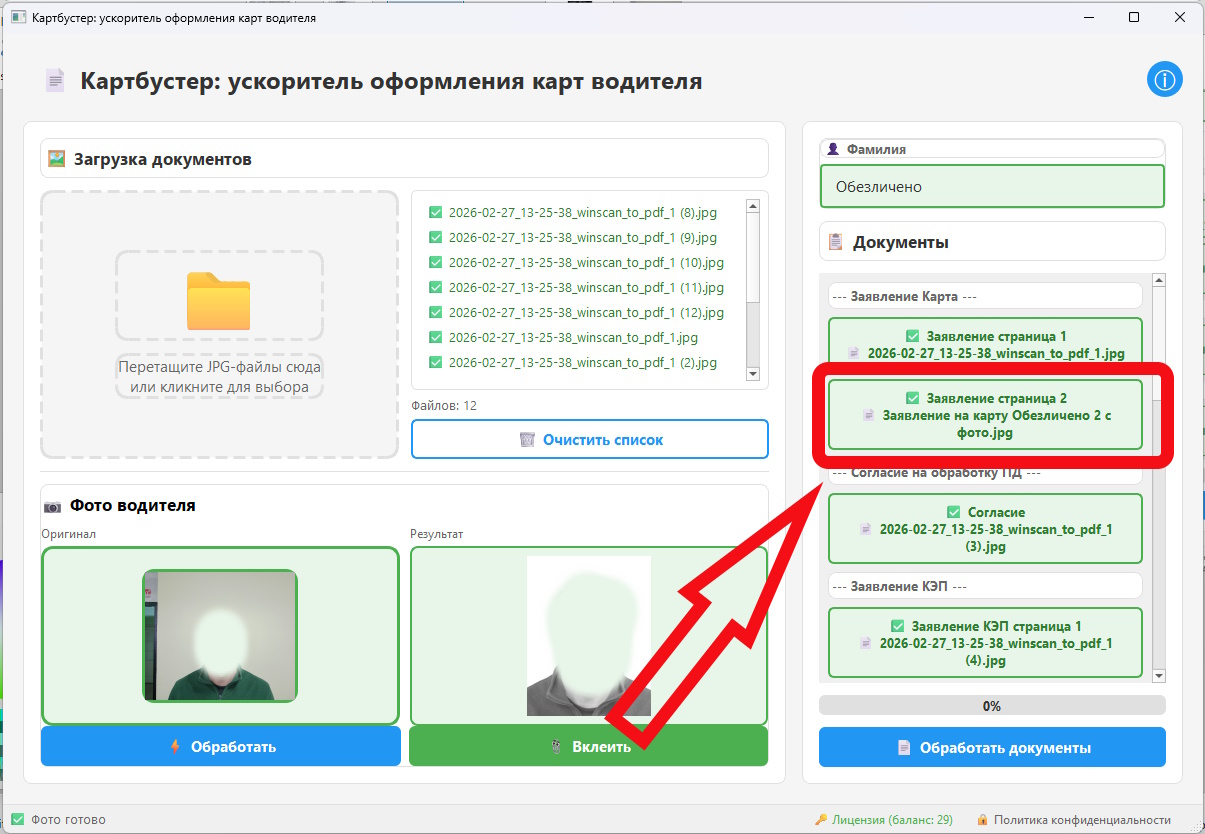This screenshot has height=834, width=1205.
Task: Click the documents panel scroll-down arrow
Action: tap(1159, 676)
